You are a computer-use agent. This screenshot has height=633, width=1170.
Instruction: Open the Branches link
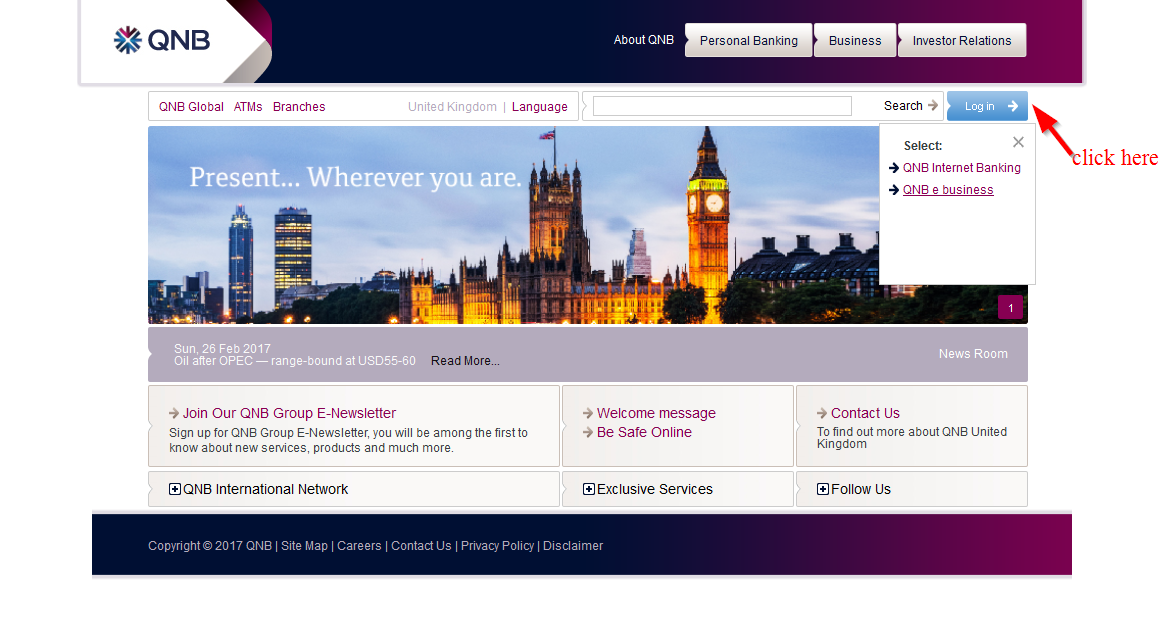299,107
